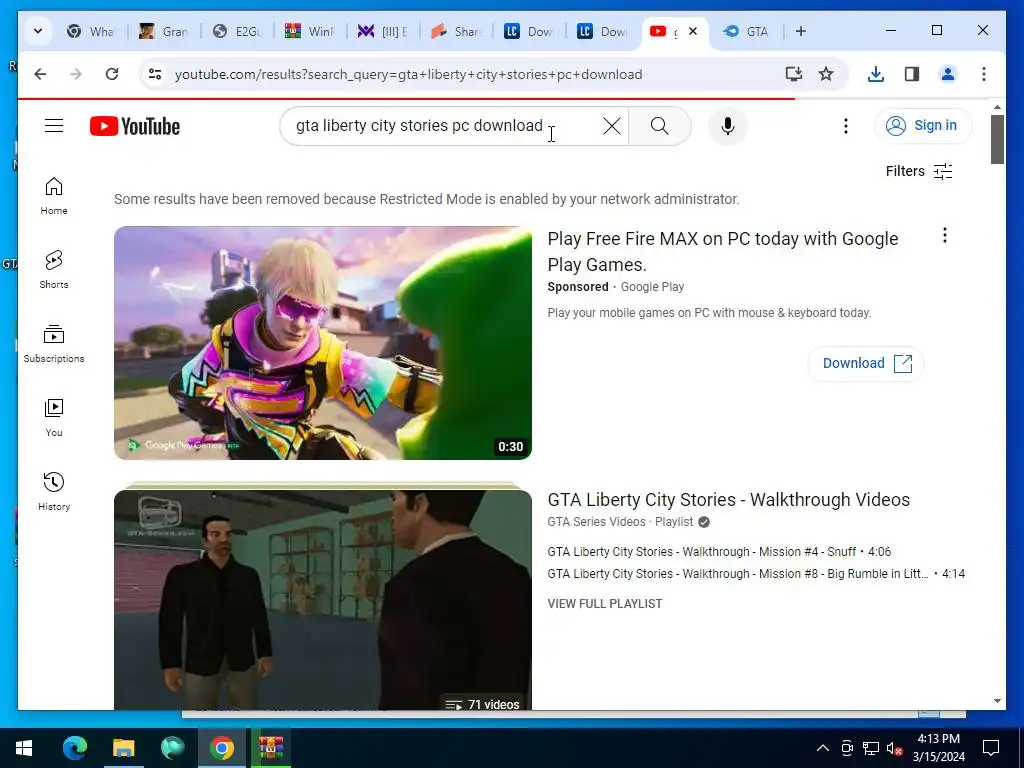Expand the tab search dropdown

[38, 31]
